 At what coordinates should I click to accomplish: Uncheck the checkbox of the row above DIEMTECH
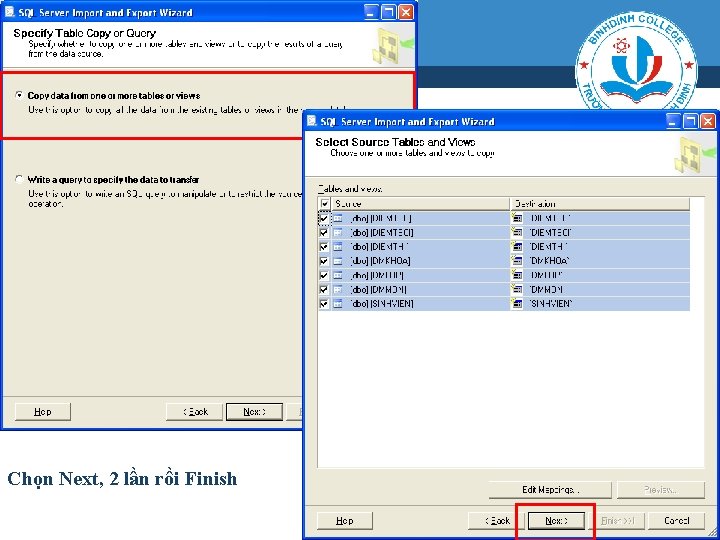tap(324, 218)
